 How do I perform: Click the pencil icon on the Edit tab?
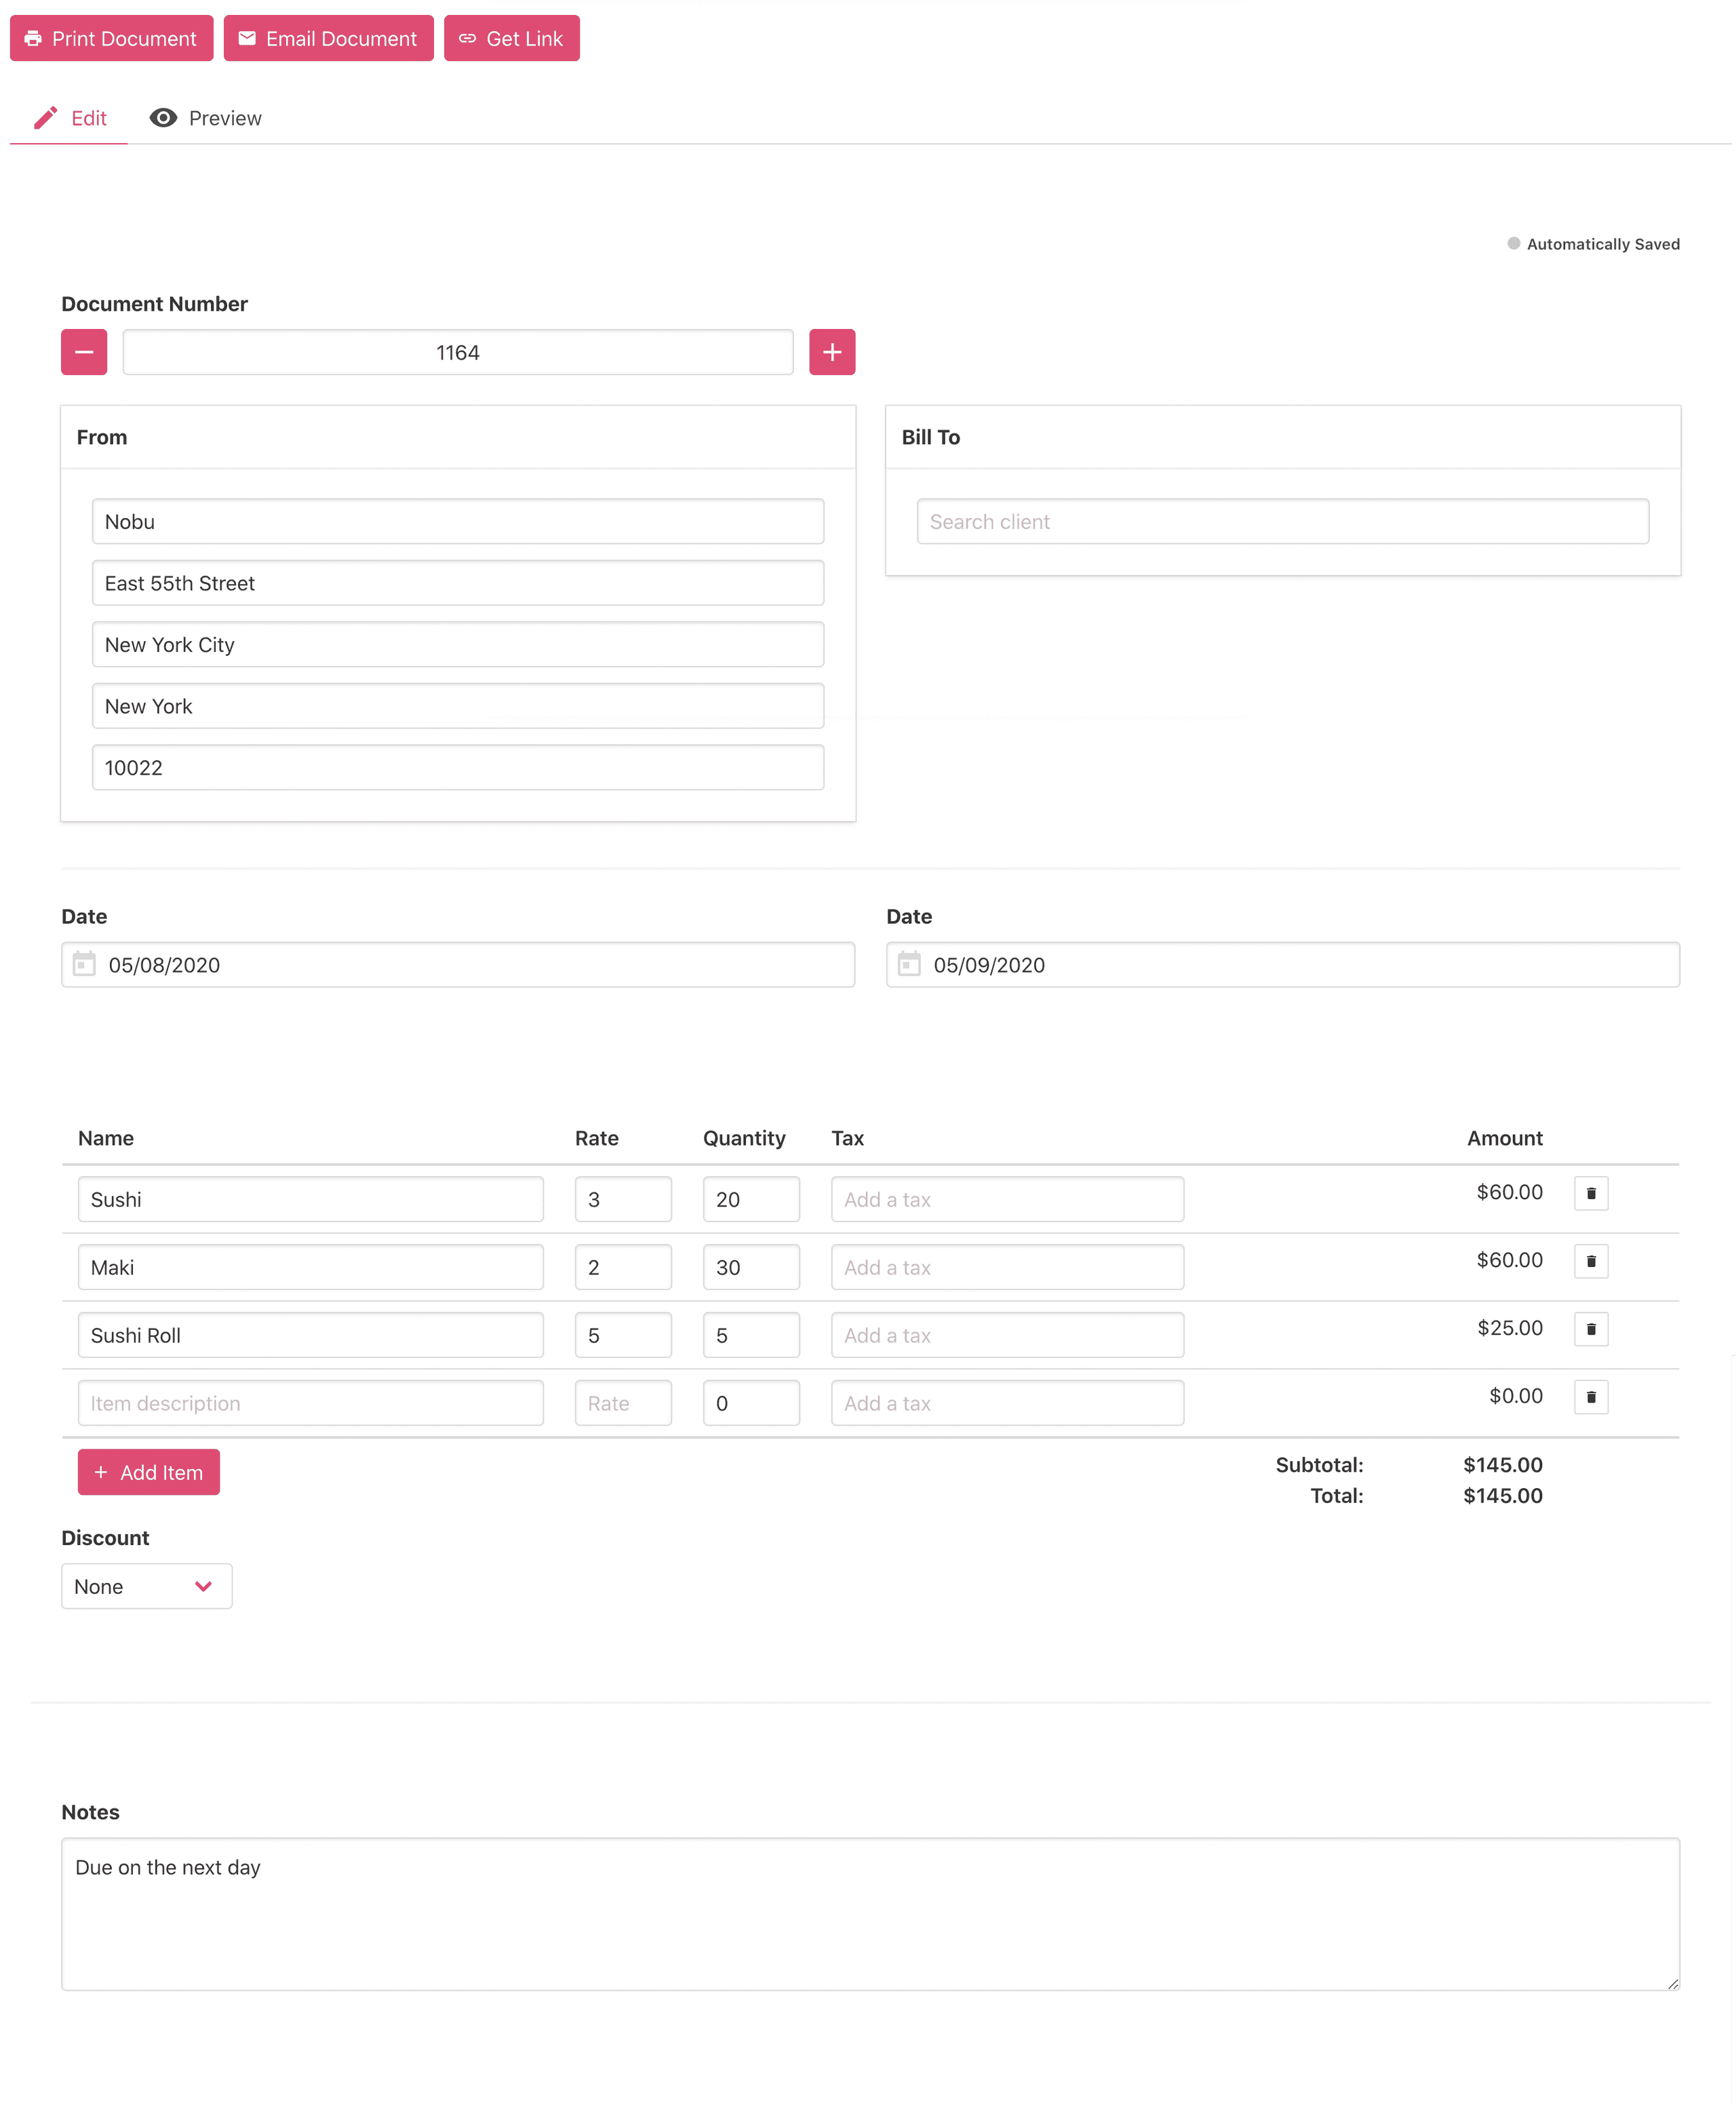pos(46,117)
